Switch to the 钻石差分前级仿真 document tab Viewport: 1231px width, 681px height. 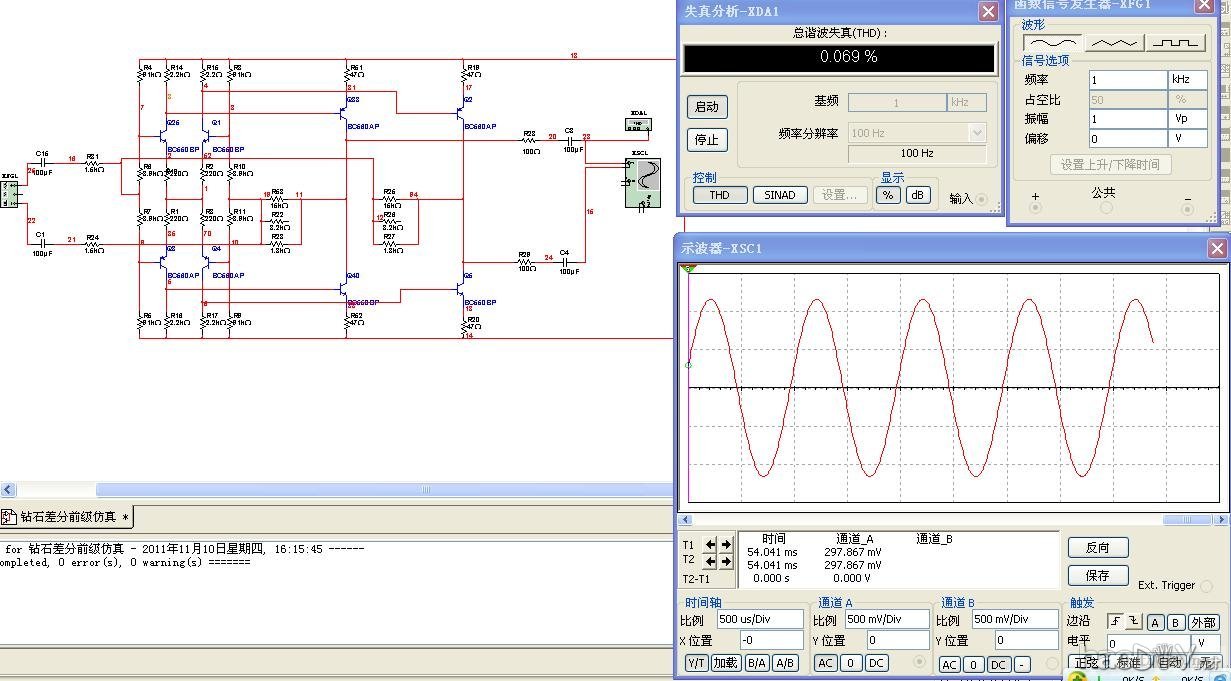68,517
